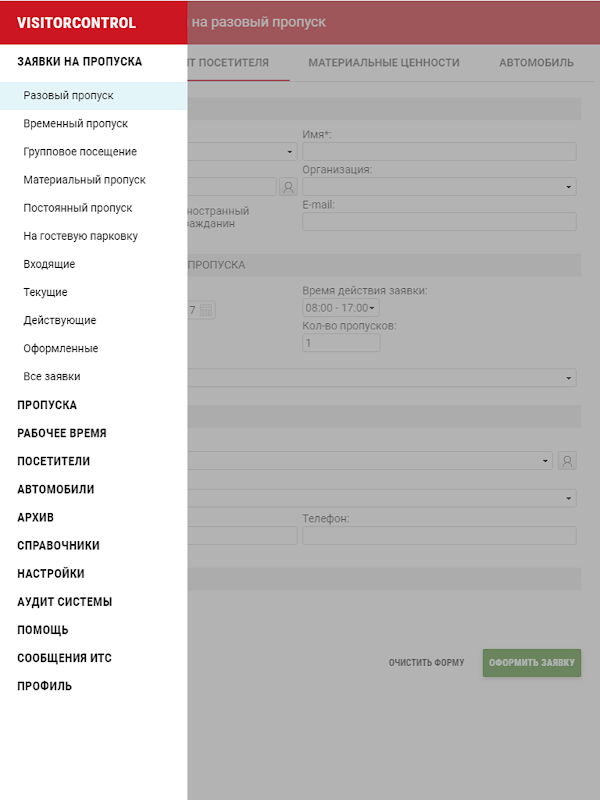Open the Автомобиль tab
Viewport: 600px width, 800px height.
pos(536,62)
